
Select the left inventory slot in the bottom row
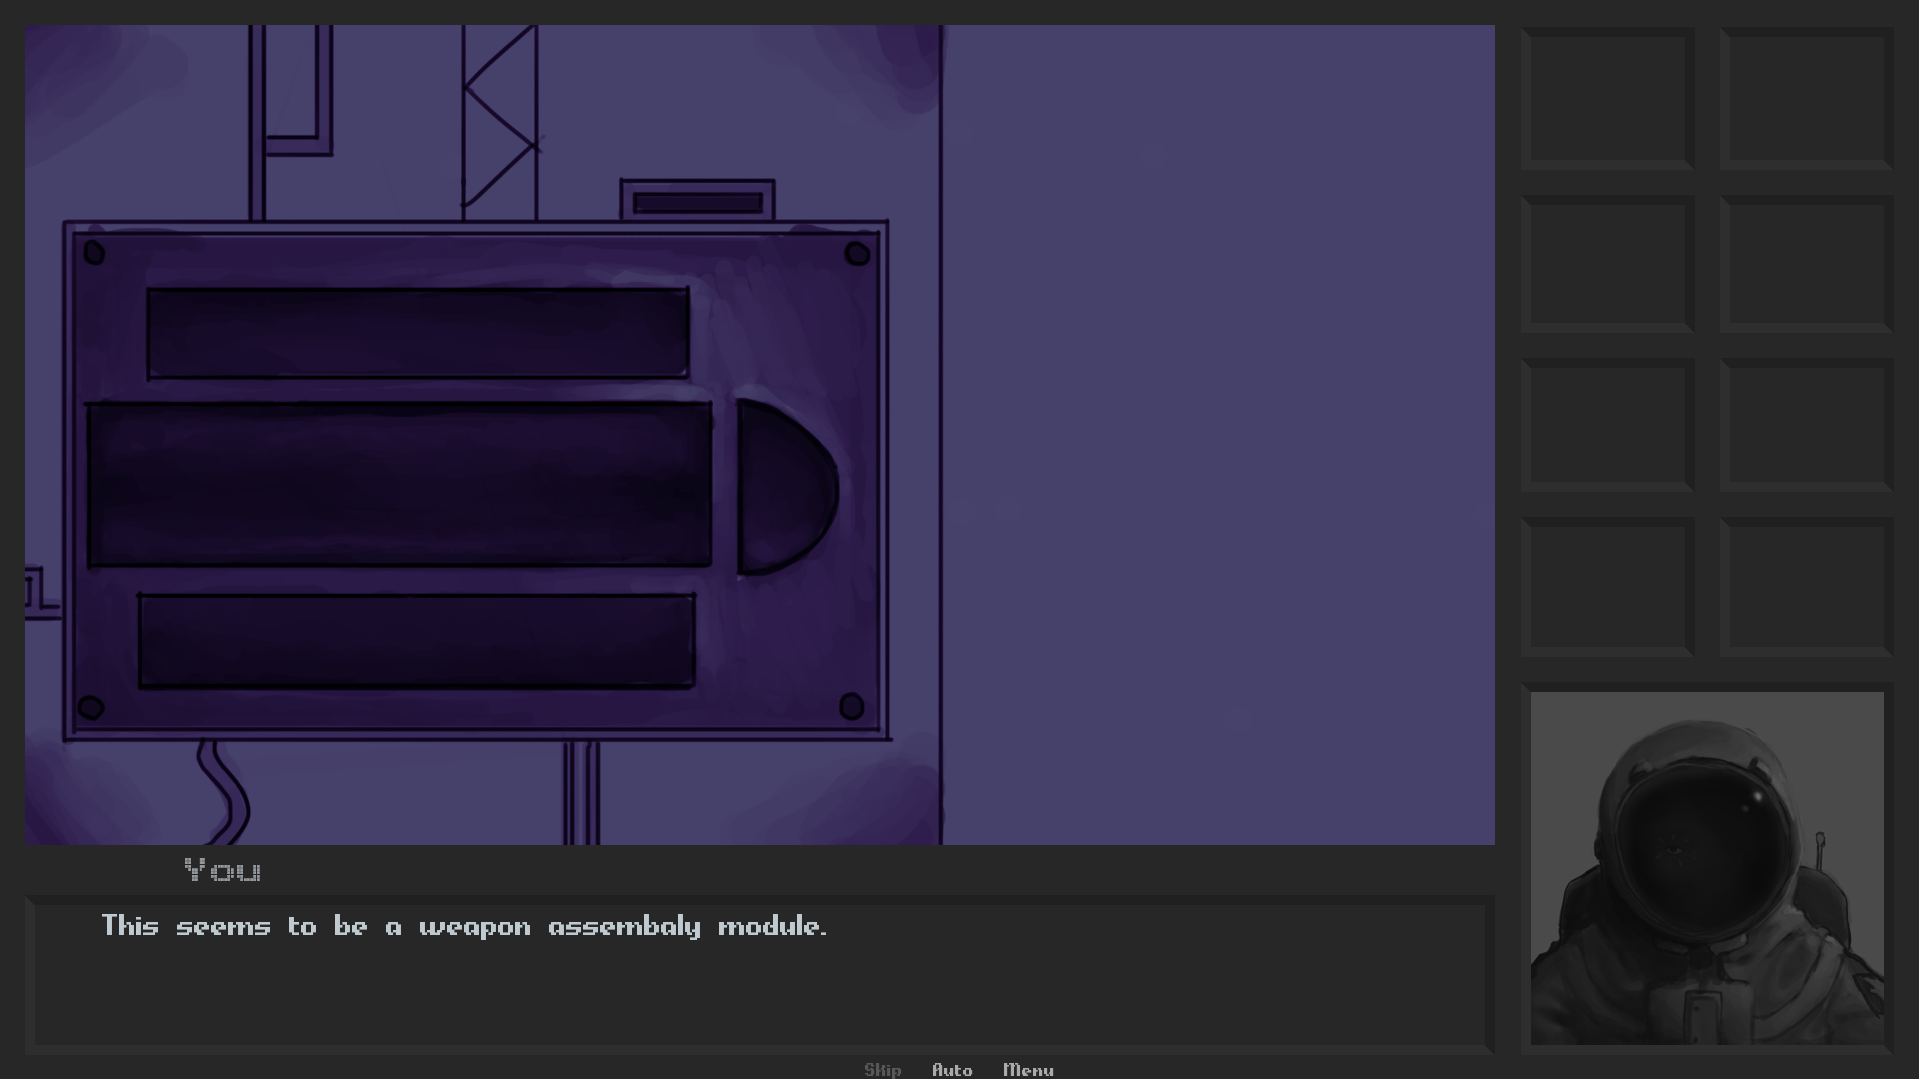1608,587
